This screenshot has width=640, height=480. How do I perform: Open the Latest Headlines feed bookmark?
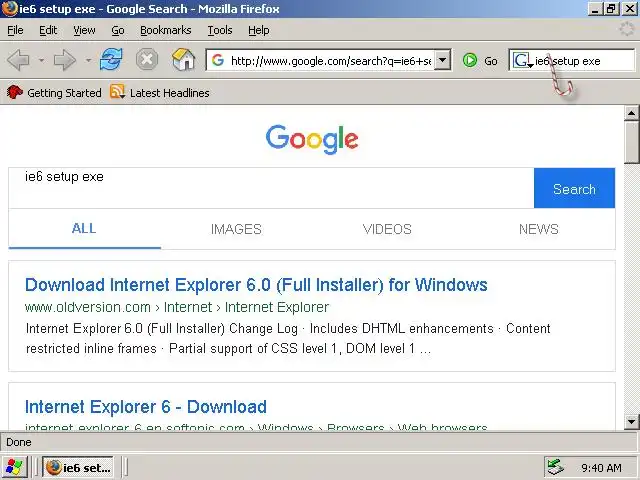coord(159,93)
